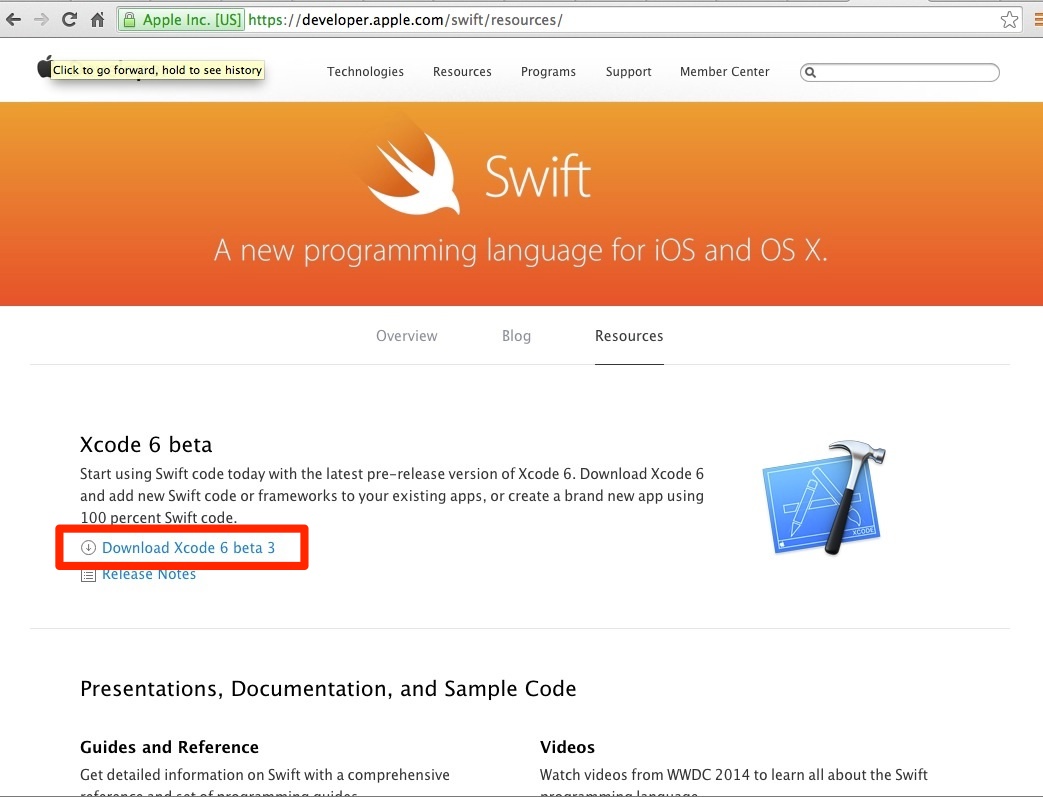1043x797 pixels.
Task: Select the Resources tab below the banner
Action: coord(629,336)
